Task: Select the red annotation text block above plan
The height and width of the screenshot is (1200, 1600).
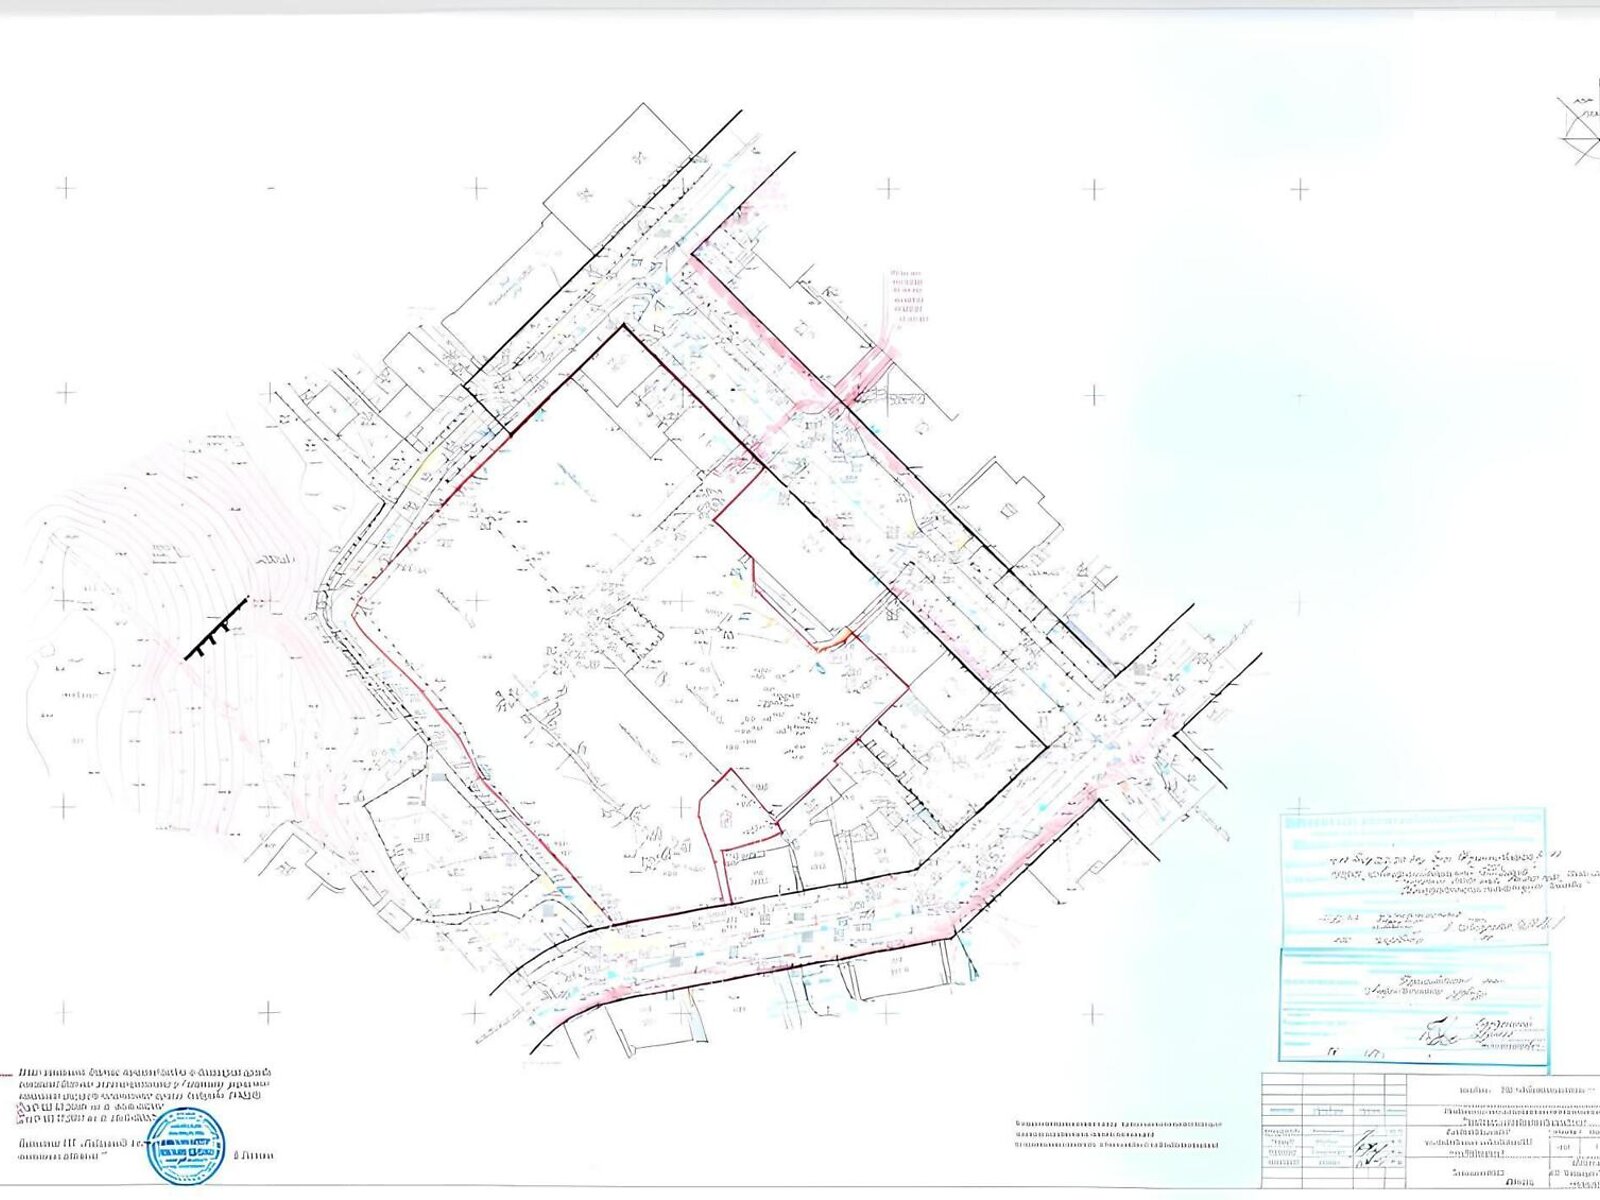Action: click(x=906, y=296)
